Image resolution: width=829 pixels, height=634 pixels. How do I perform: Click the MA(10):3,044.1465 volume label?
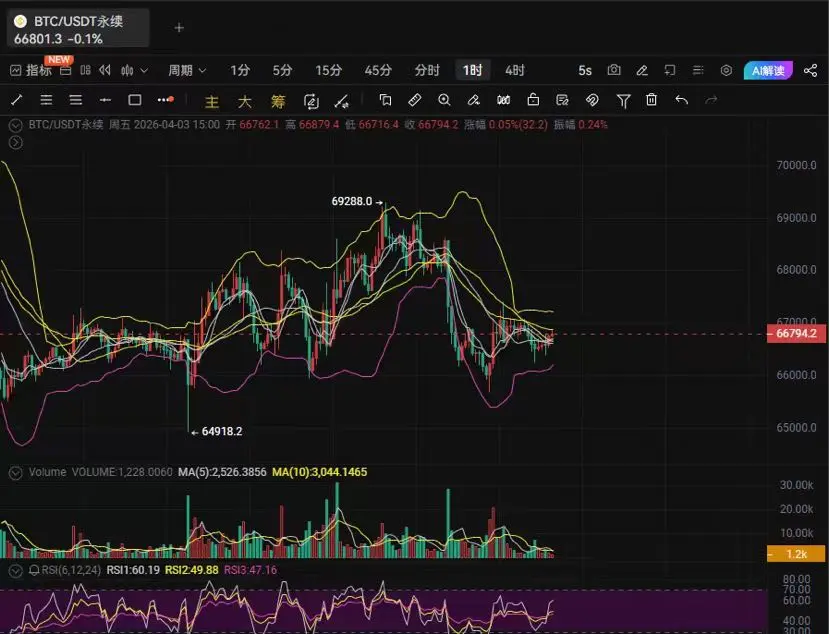319,472
